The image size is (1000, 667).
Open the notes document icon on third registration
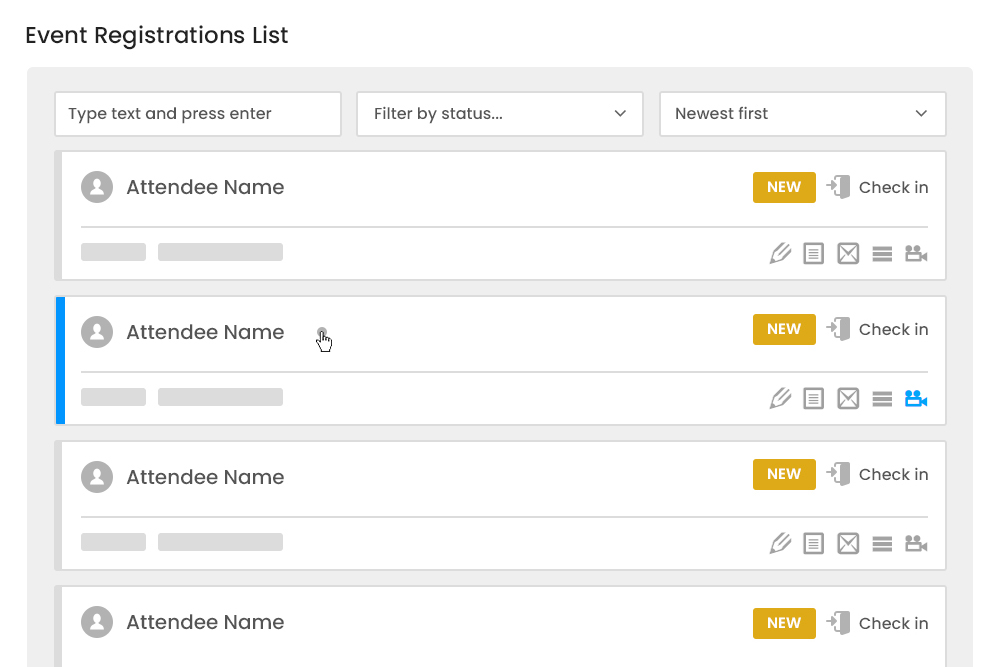click(x=813, y=543)
